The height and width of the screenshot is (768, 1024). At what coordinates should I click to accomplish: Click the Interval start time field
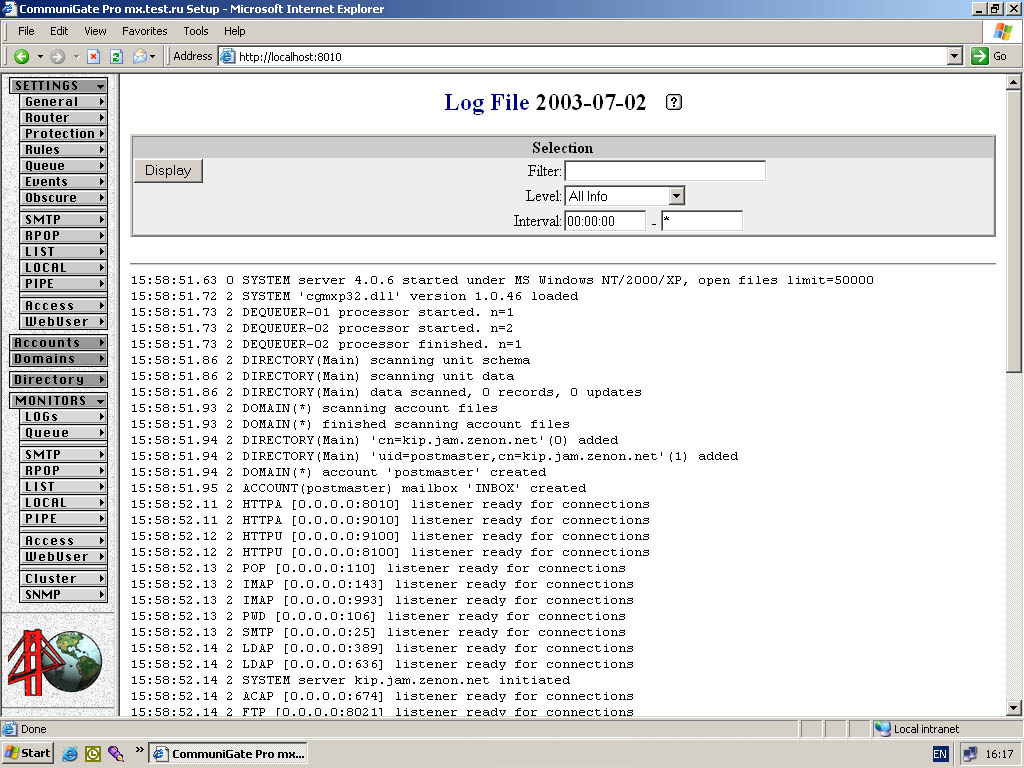tap(605, 221)
